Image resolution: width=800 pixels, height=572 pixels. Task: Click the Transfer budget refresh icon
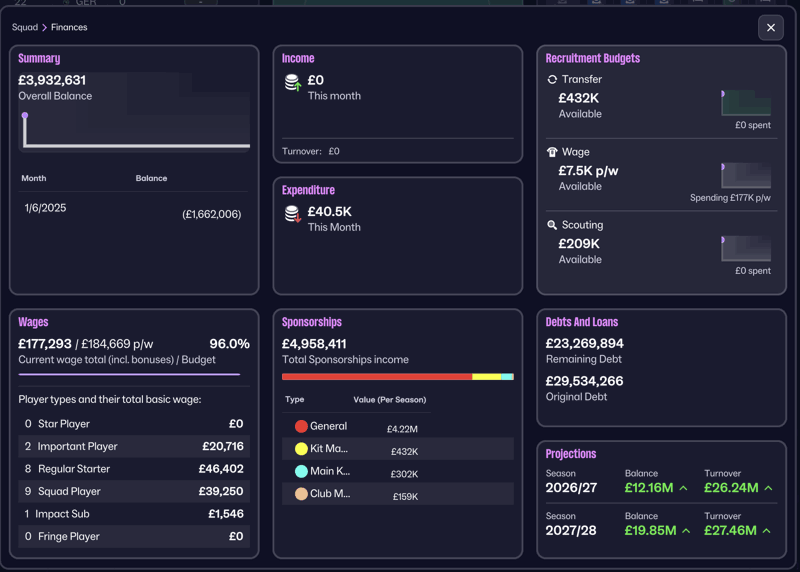pyautogui.click(x=552, y=79)
